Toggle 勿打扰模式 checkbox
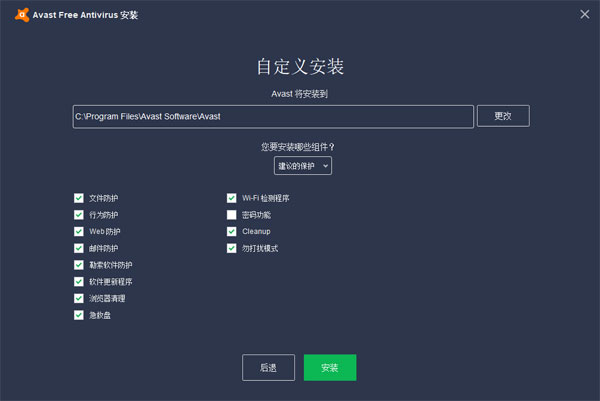The image size is (600, 401). tap(232, 248)
